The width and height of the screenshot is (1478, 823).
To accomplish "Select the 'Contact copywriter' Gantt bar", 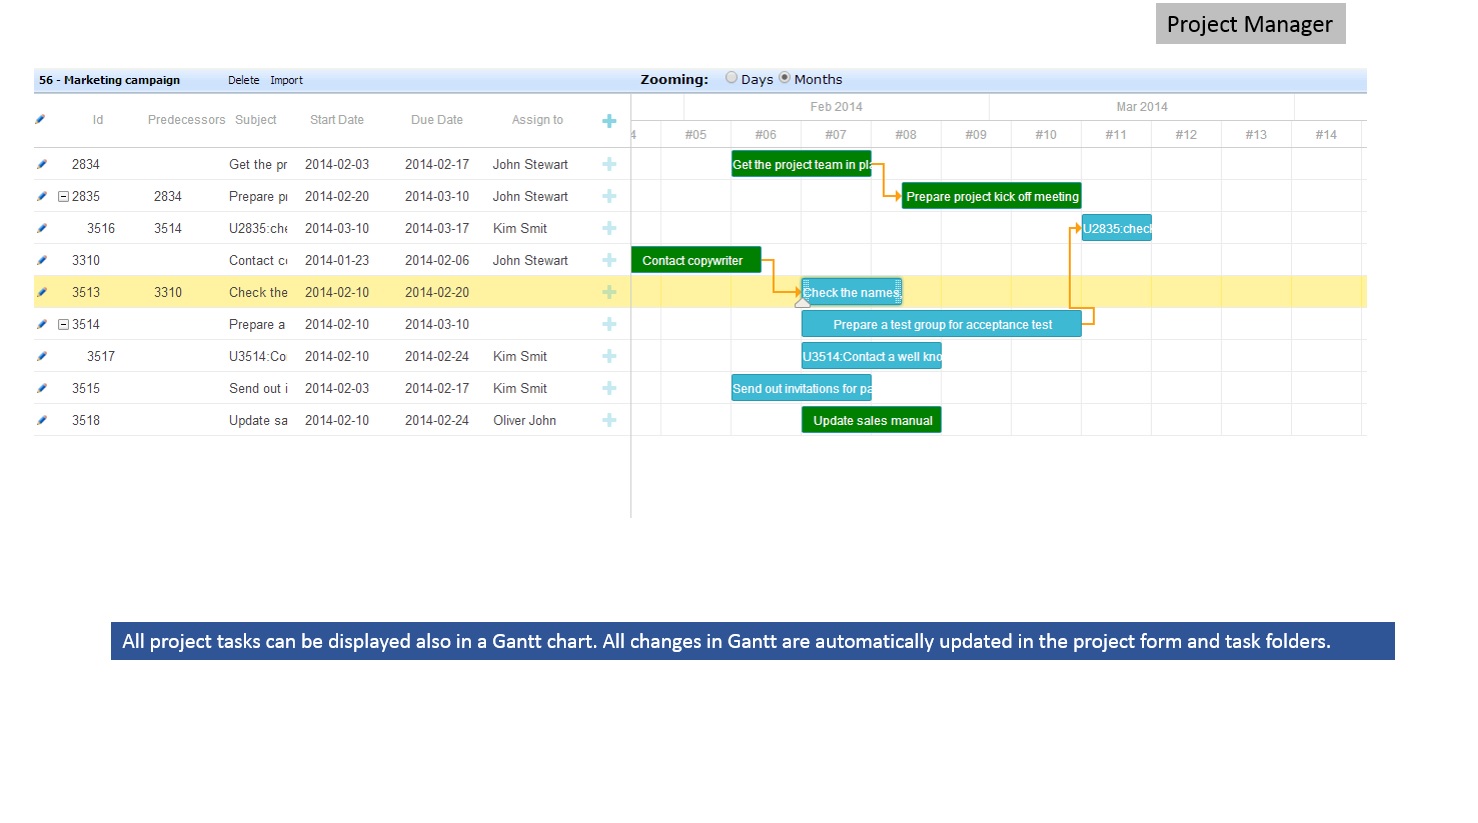I will (695, 260).
